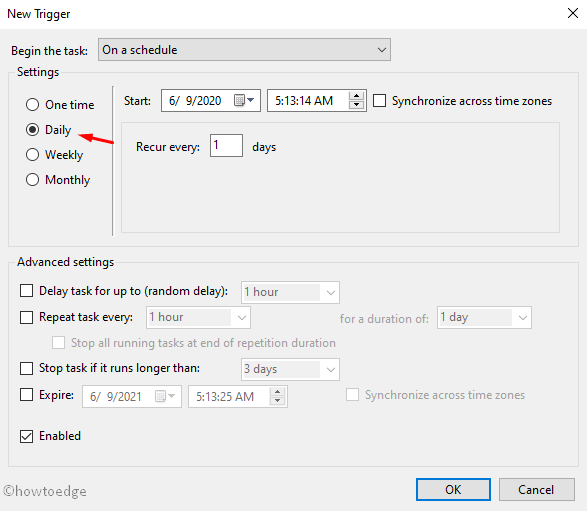The width and height of the screenshot is (587, 511).
Task: Expand the Repeat task every 1 hour dropdown
Action: point(198,317)
